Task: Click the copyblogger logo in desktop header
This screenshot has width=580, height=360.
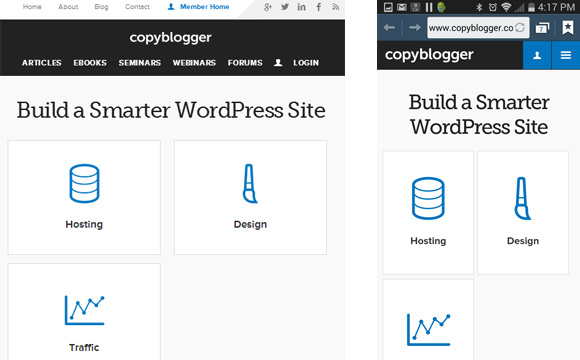Action: tap(171, 38)
